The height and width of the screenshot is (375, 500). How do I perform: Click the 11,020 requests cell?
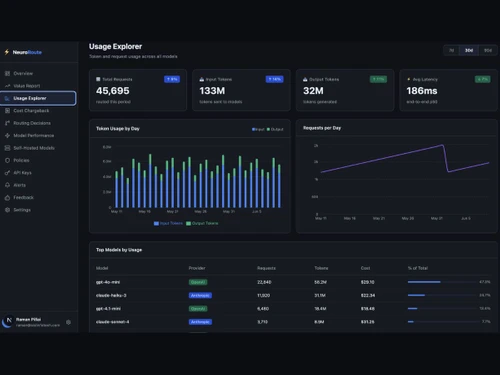(x=264, y=295)
